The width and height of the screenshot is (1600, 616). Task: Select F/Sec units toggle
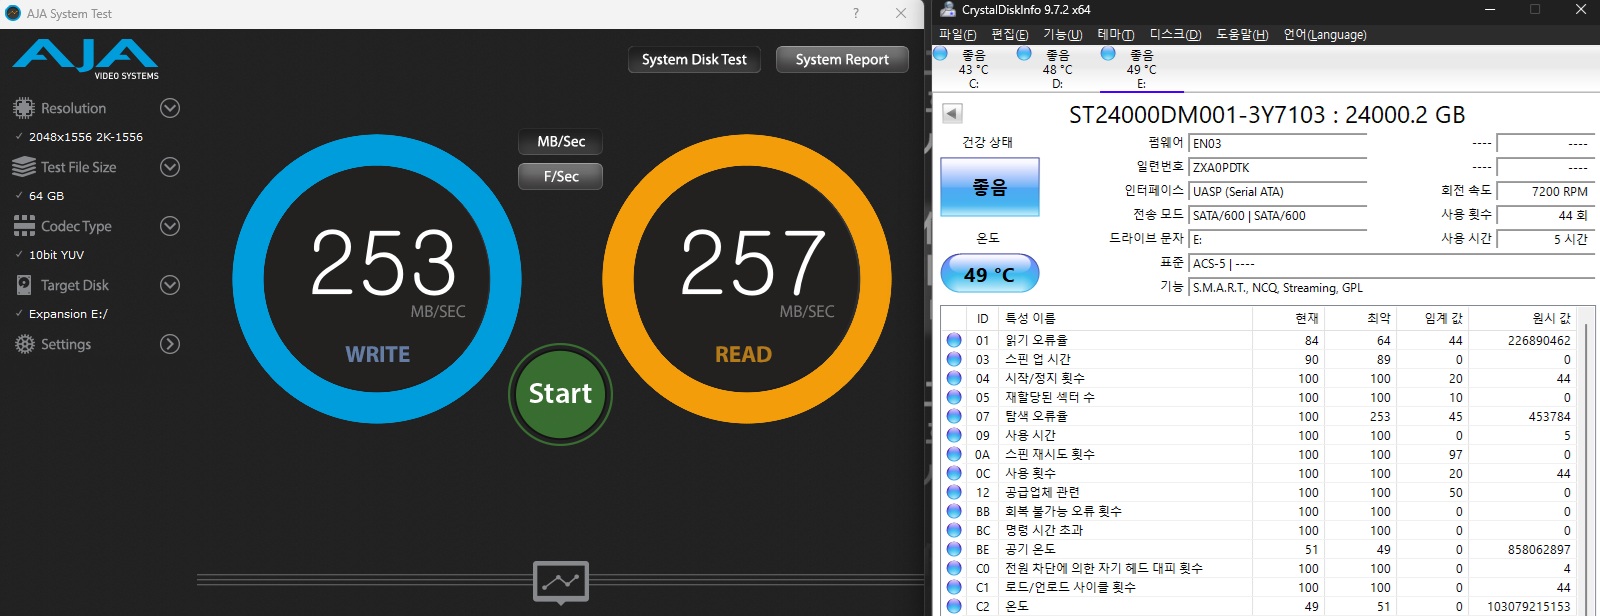(560, 176)
